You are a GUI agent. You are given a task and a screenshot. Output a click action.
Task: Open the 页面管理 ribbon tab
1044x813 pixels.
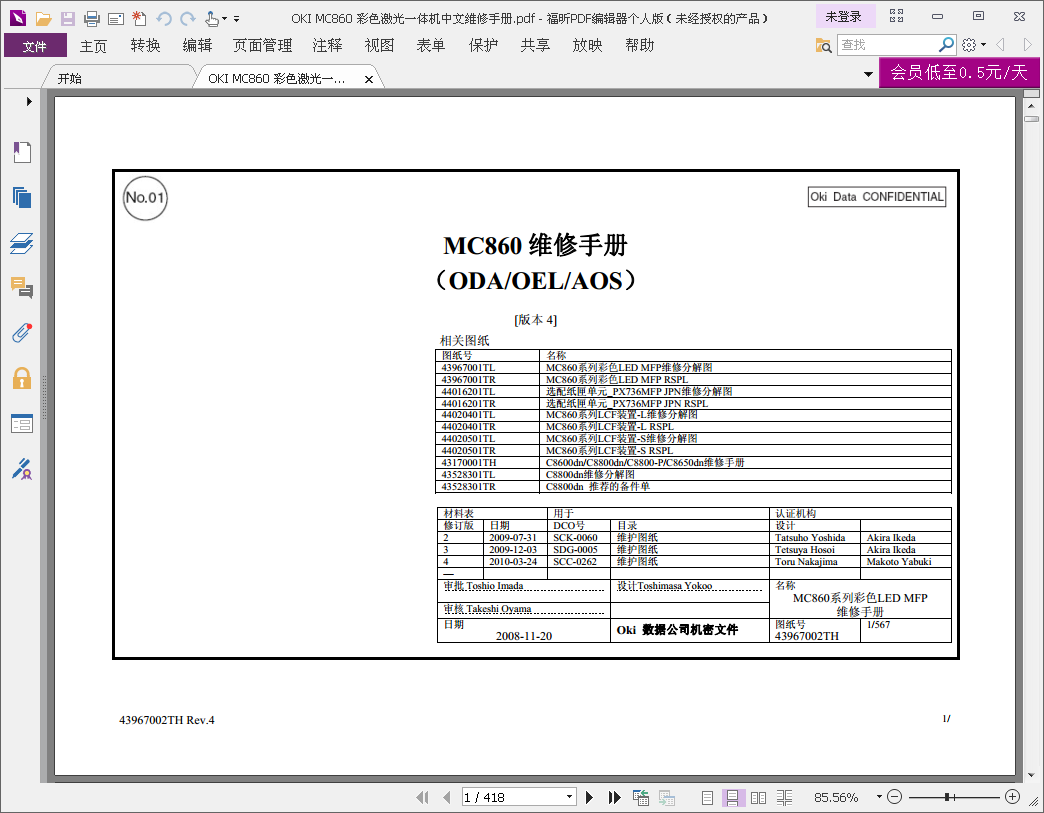262,46
